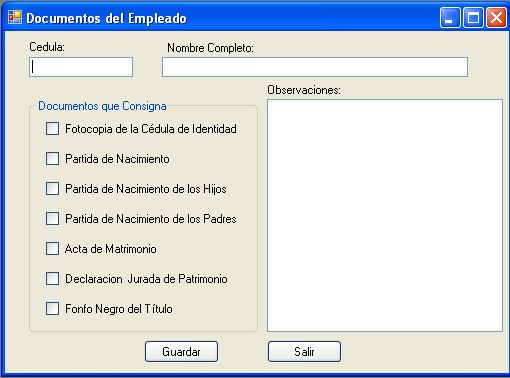Click the 'Cedula:' label
The width and height of the screenshot is (510, 378).
pyautogui.click(x=47, y=47)
